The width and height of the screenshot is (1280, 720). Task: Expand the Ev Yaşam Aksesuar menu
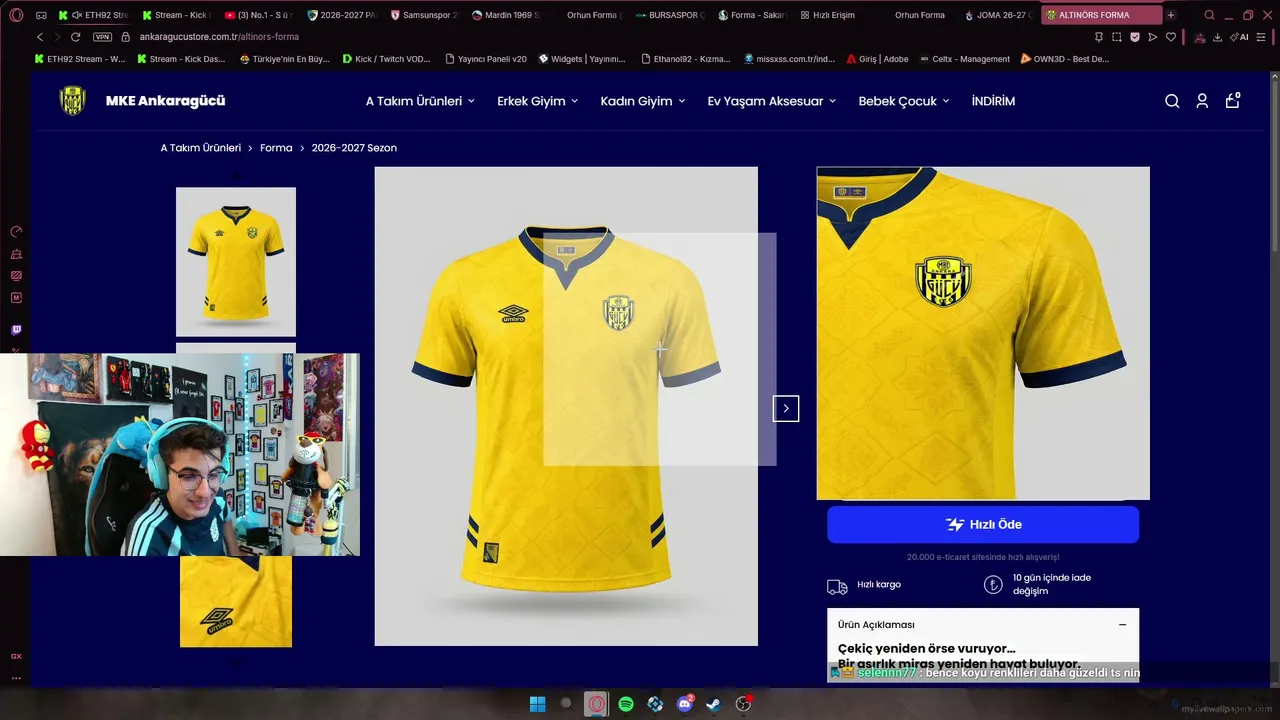click(772, 101)
